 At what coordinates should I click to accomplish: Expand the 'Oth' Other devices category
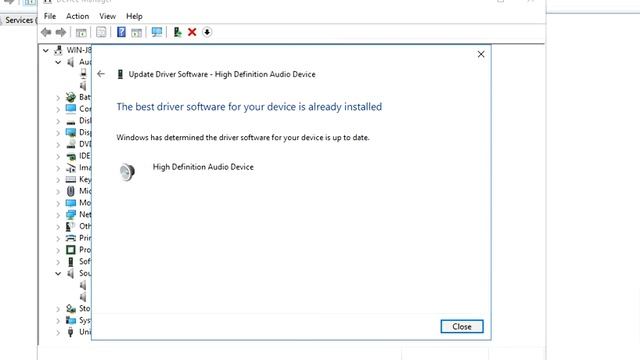point(58,227)
